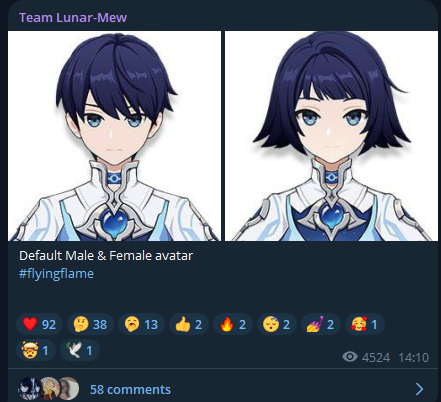This screenshot has height=402, width=441.
Task: Open the 58 comments thread
Action: 130,389
